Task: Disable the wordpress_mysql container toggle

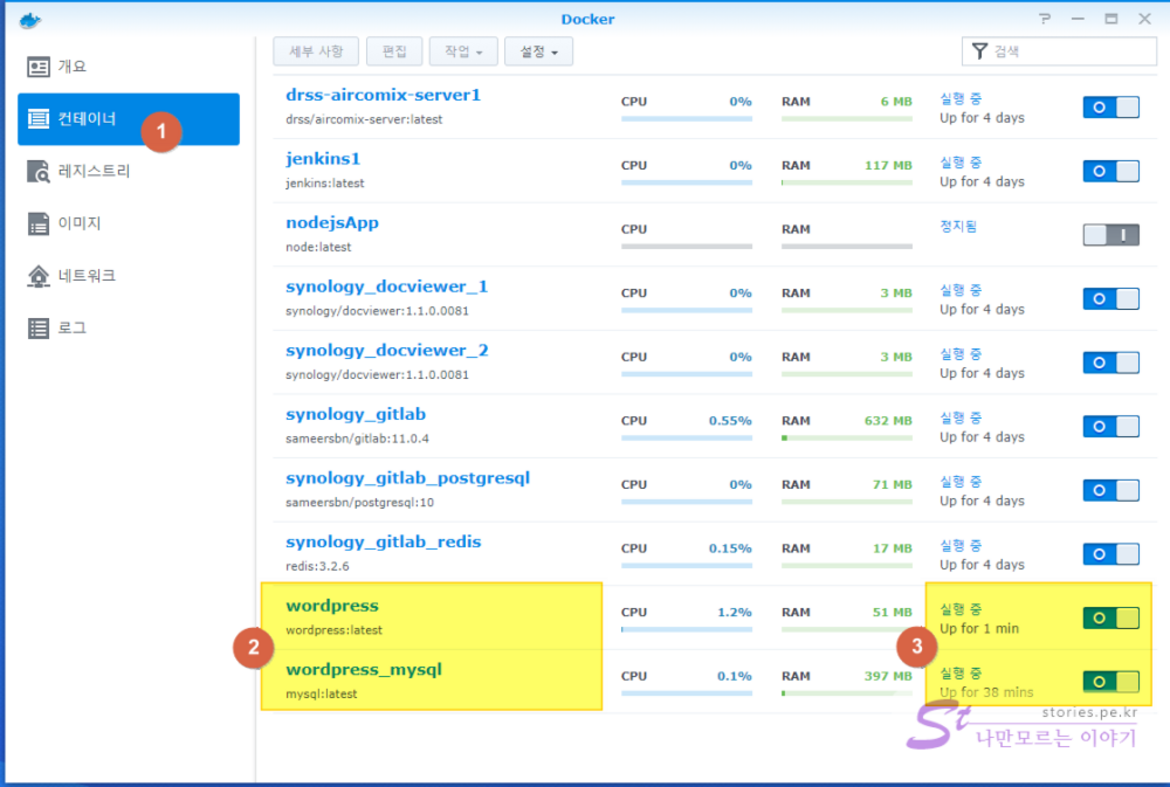Action: pos(1110,681)
